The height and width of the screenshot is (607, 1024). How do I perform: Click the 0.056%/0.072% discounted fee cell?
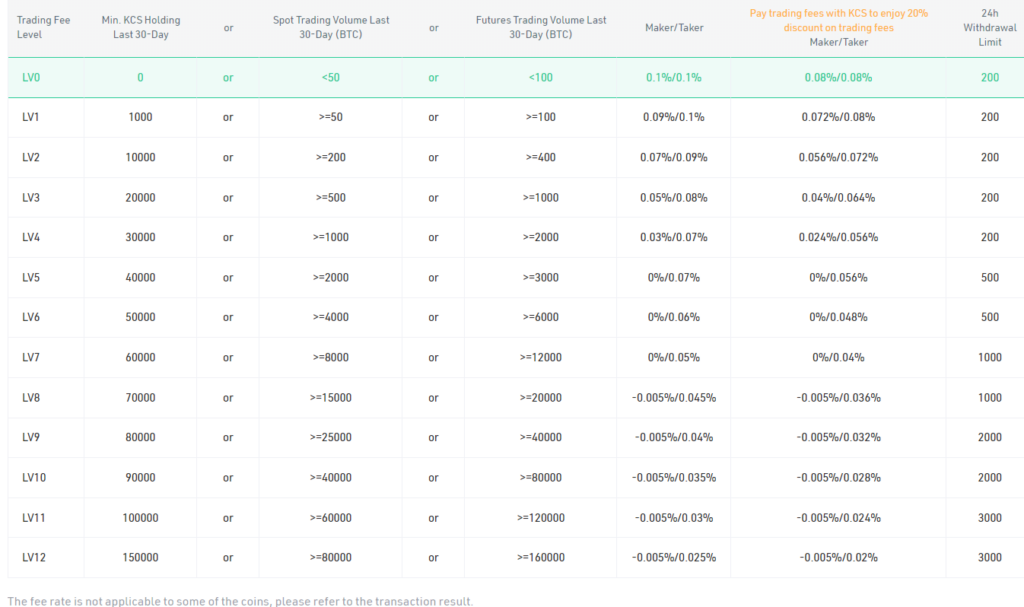click(x=838, y=157)
